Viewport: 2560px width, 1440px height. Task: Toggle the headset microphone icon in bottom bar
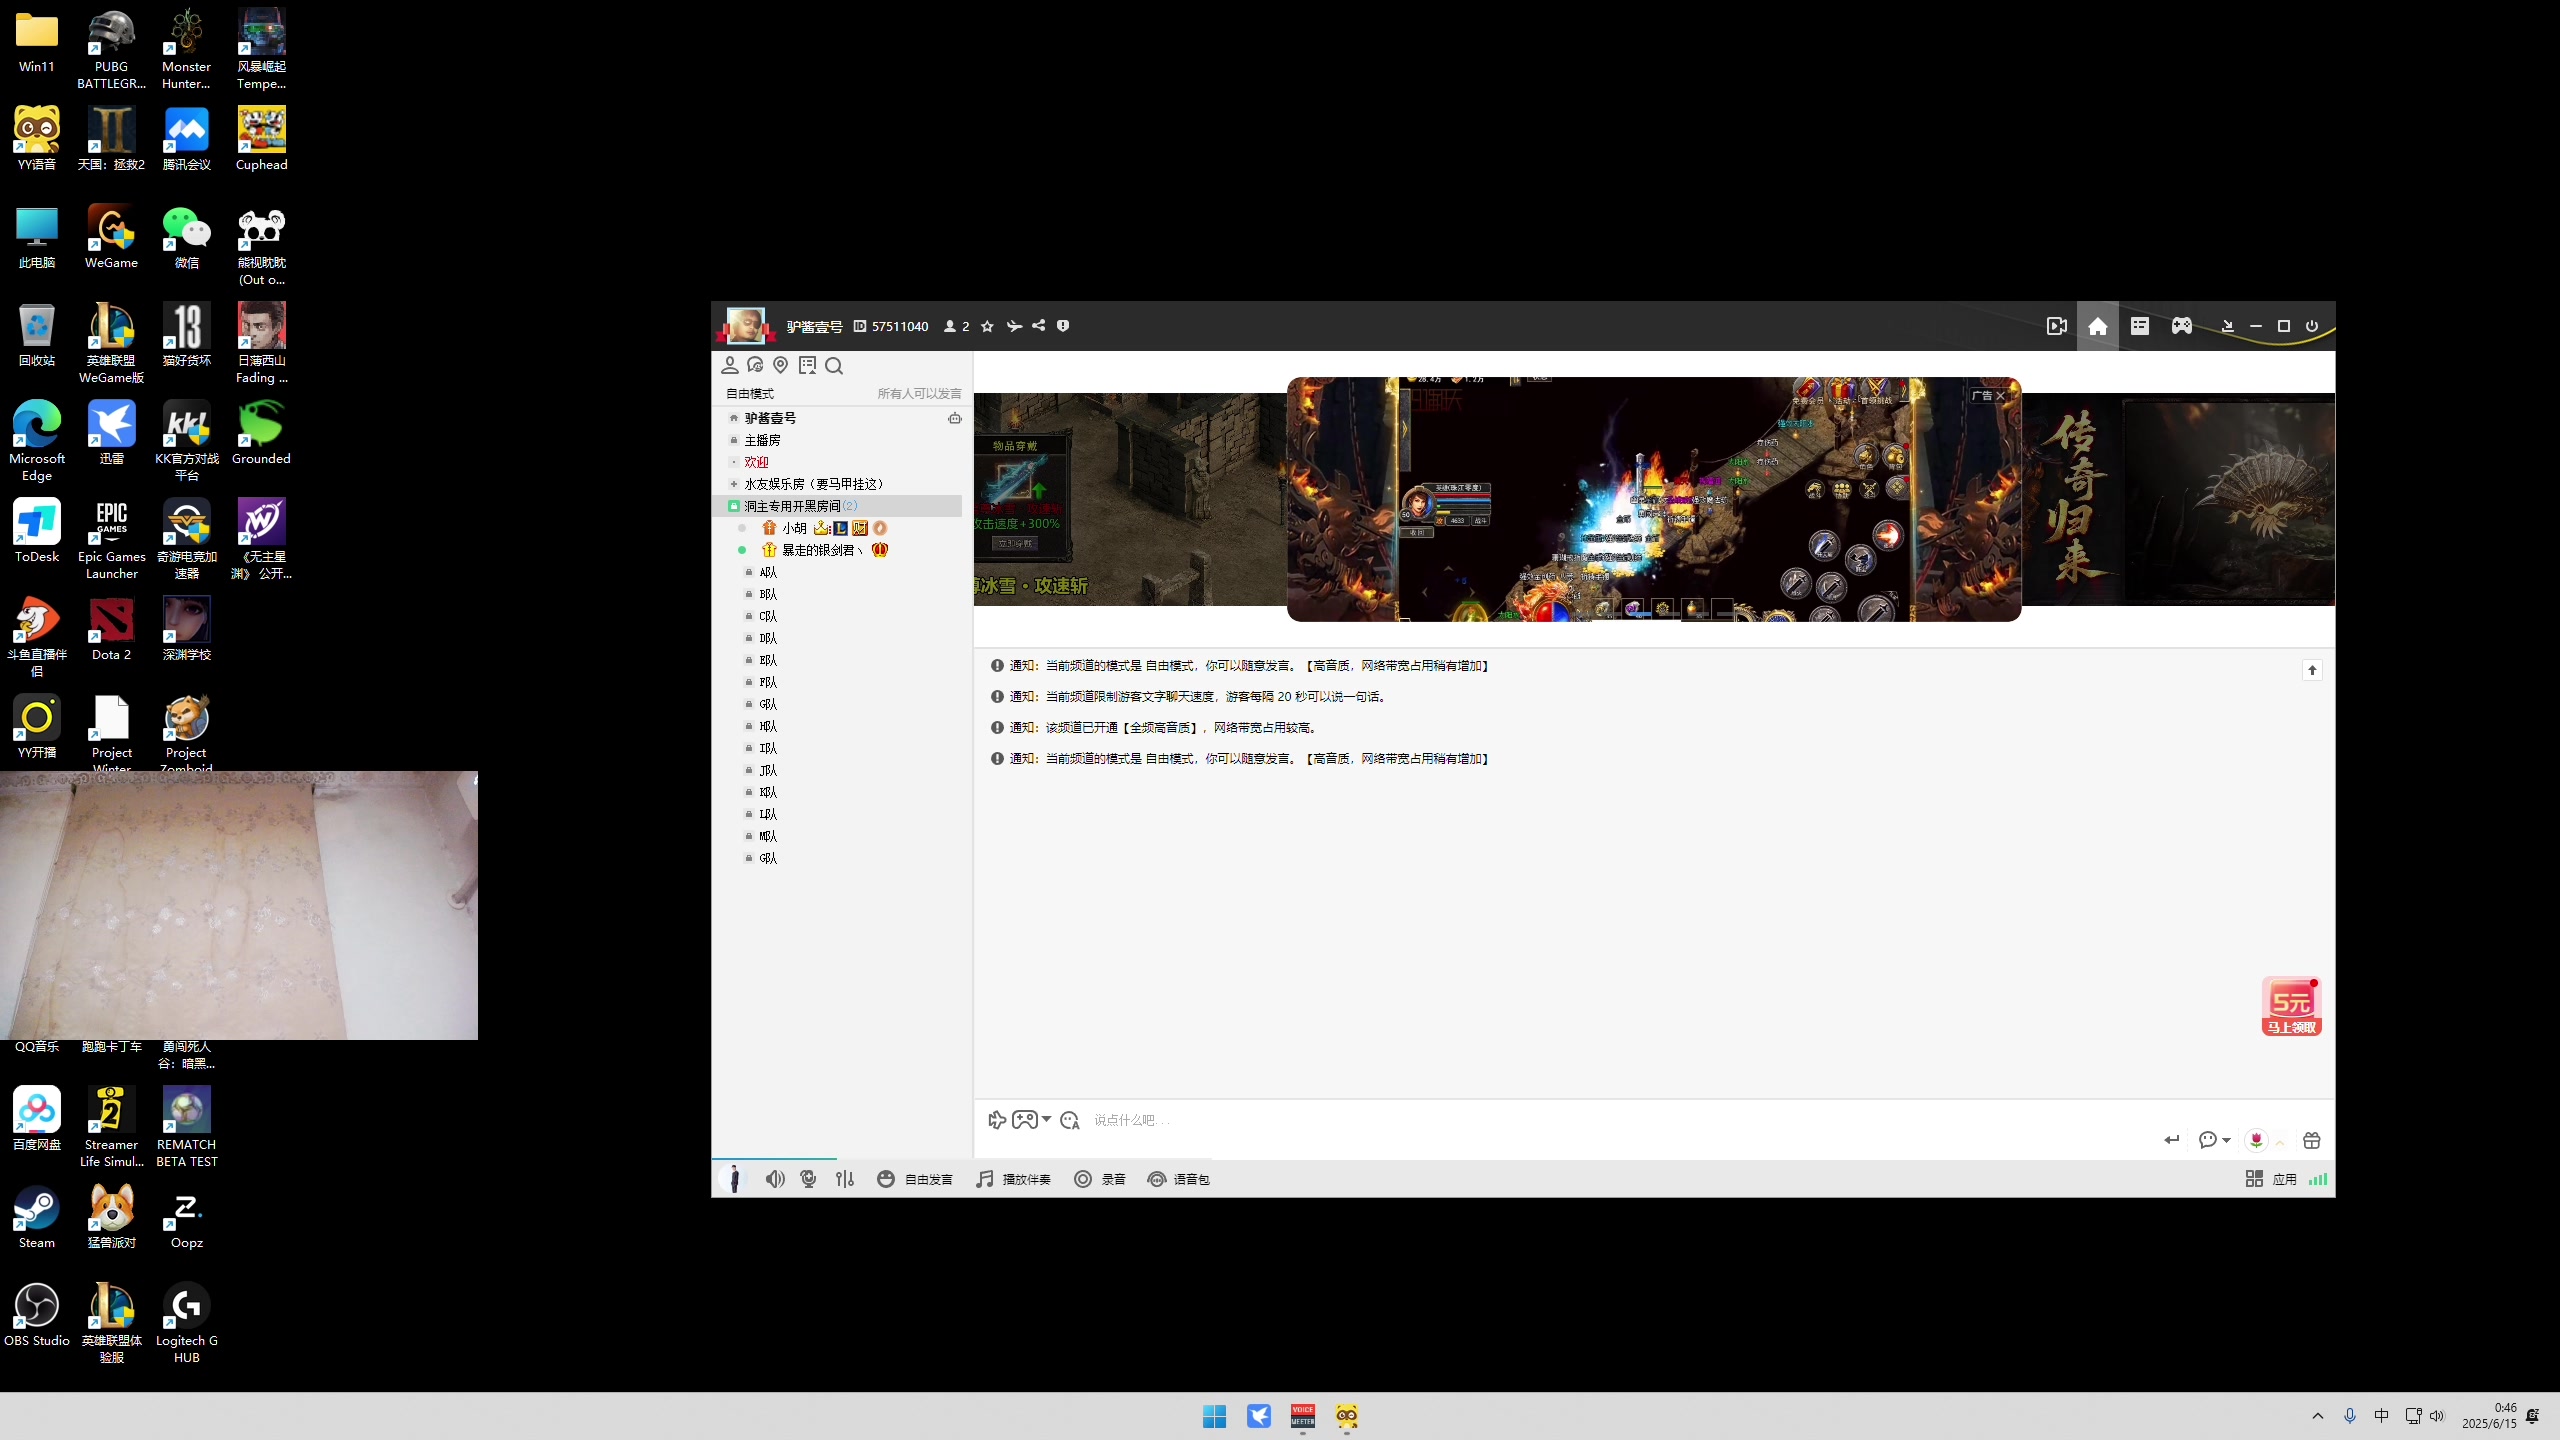pyautogui.click(x=809, y=1179)
